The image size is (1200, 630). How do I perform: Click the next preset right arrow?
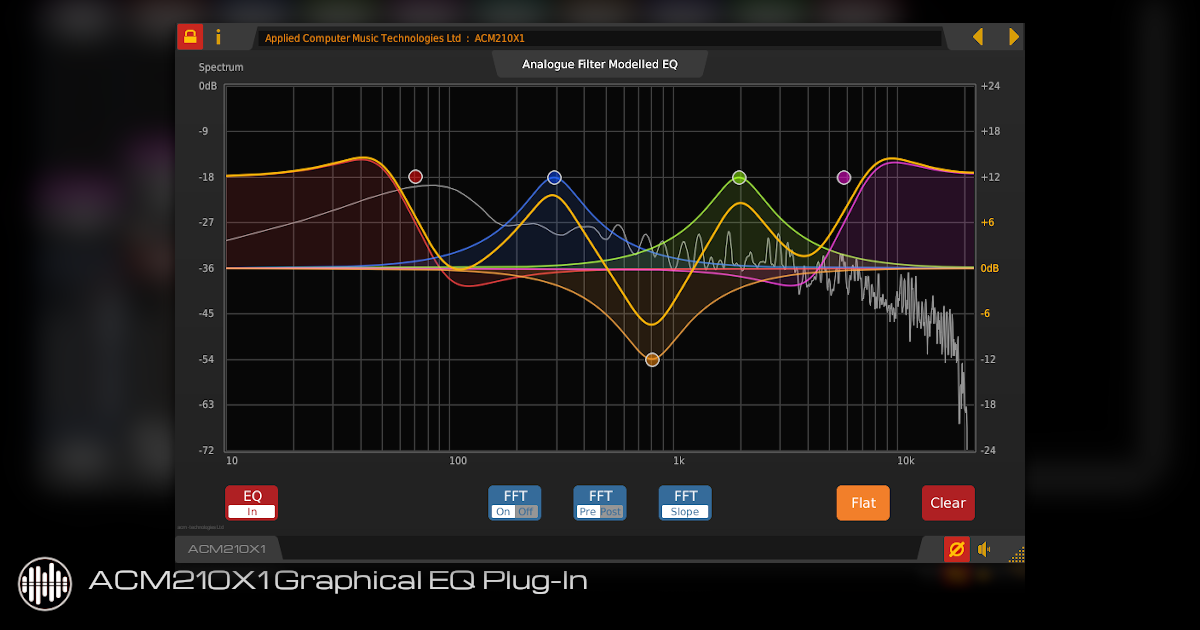(x=1013, y=37)
